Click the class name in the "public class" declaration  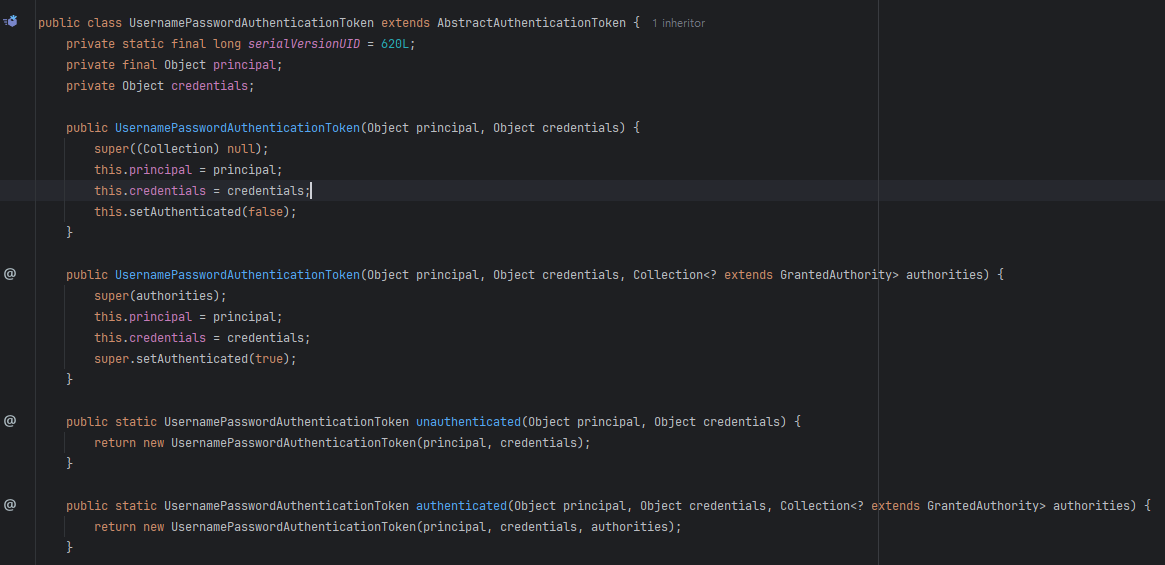pos(252,23)
